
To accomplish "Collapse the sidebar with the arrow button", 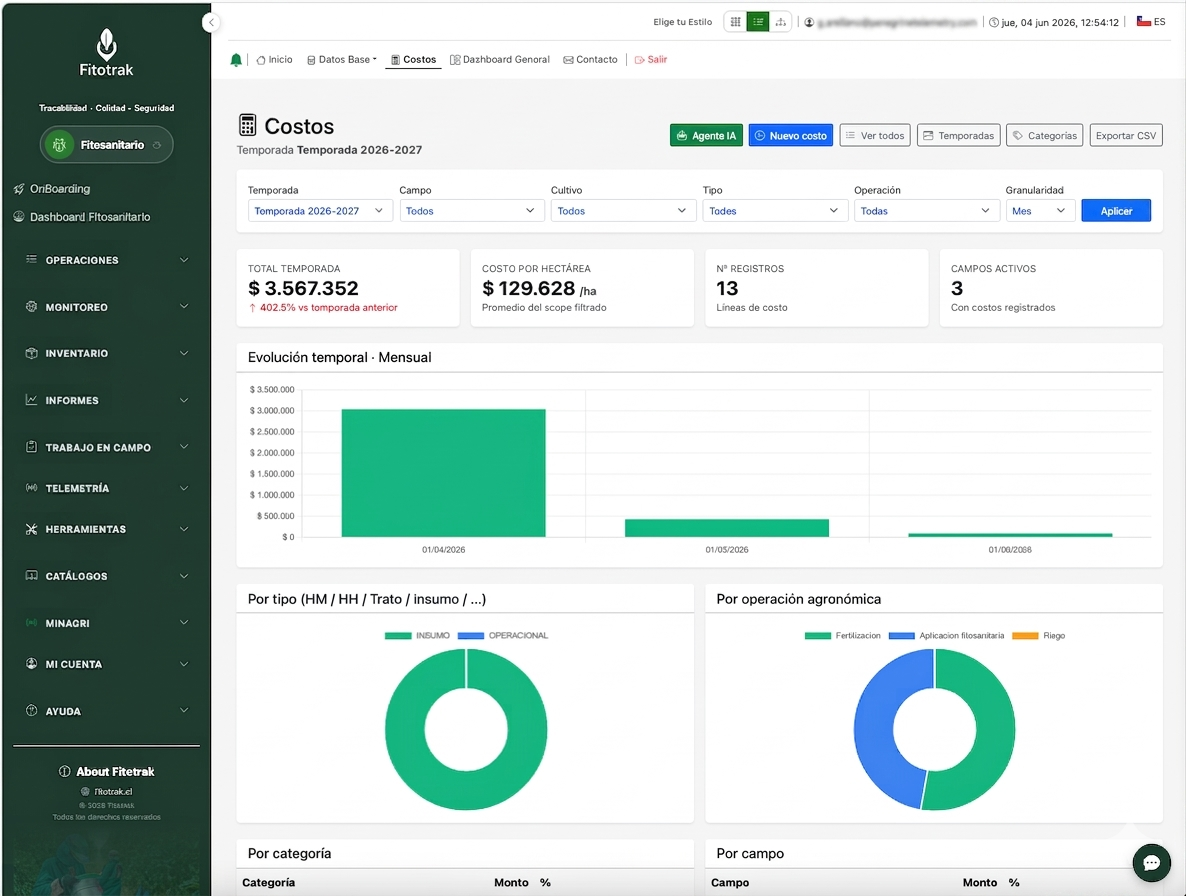I will pos(211,23).
